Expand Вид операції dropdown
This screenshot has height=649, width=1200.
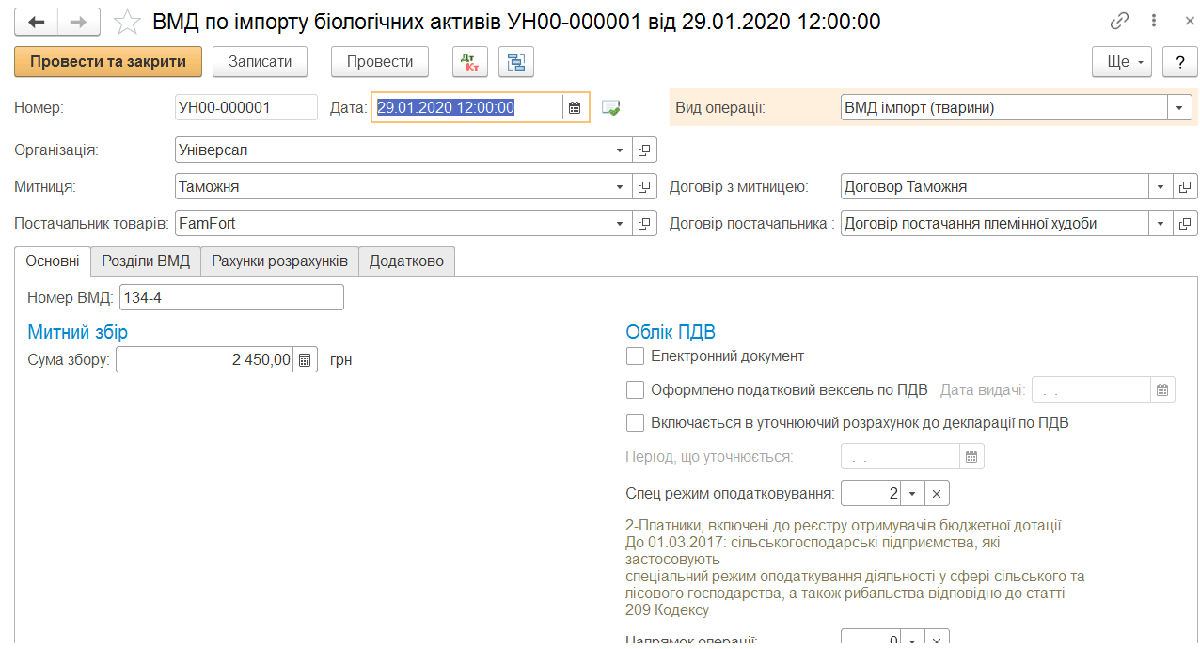tap(1180, 108)
